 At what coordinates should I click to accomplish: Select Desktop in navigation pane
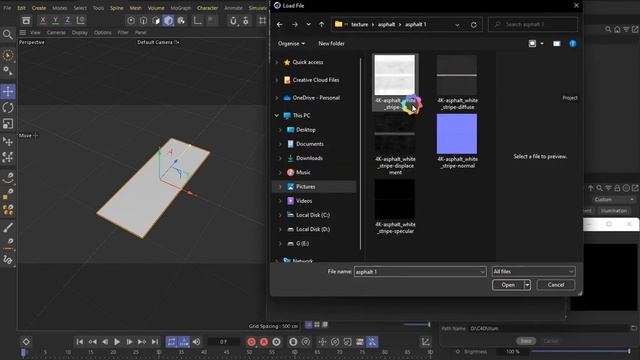pyautogui.click(x=305, y=130)
